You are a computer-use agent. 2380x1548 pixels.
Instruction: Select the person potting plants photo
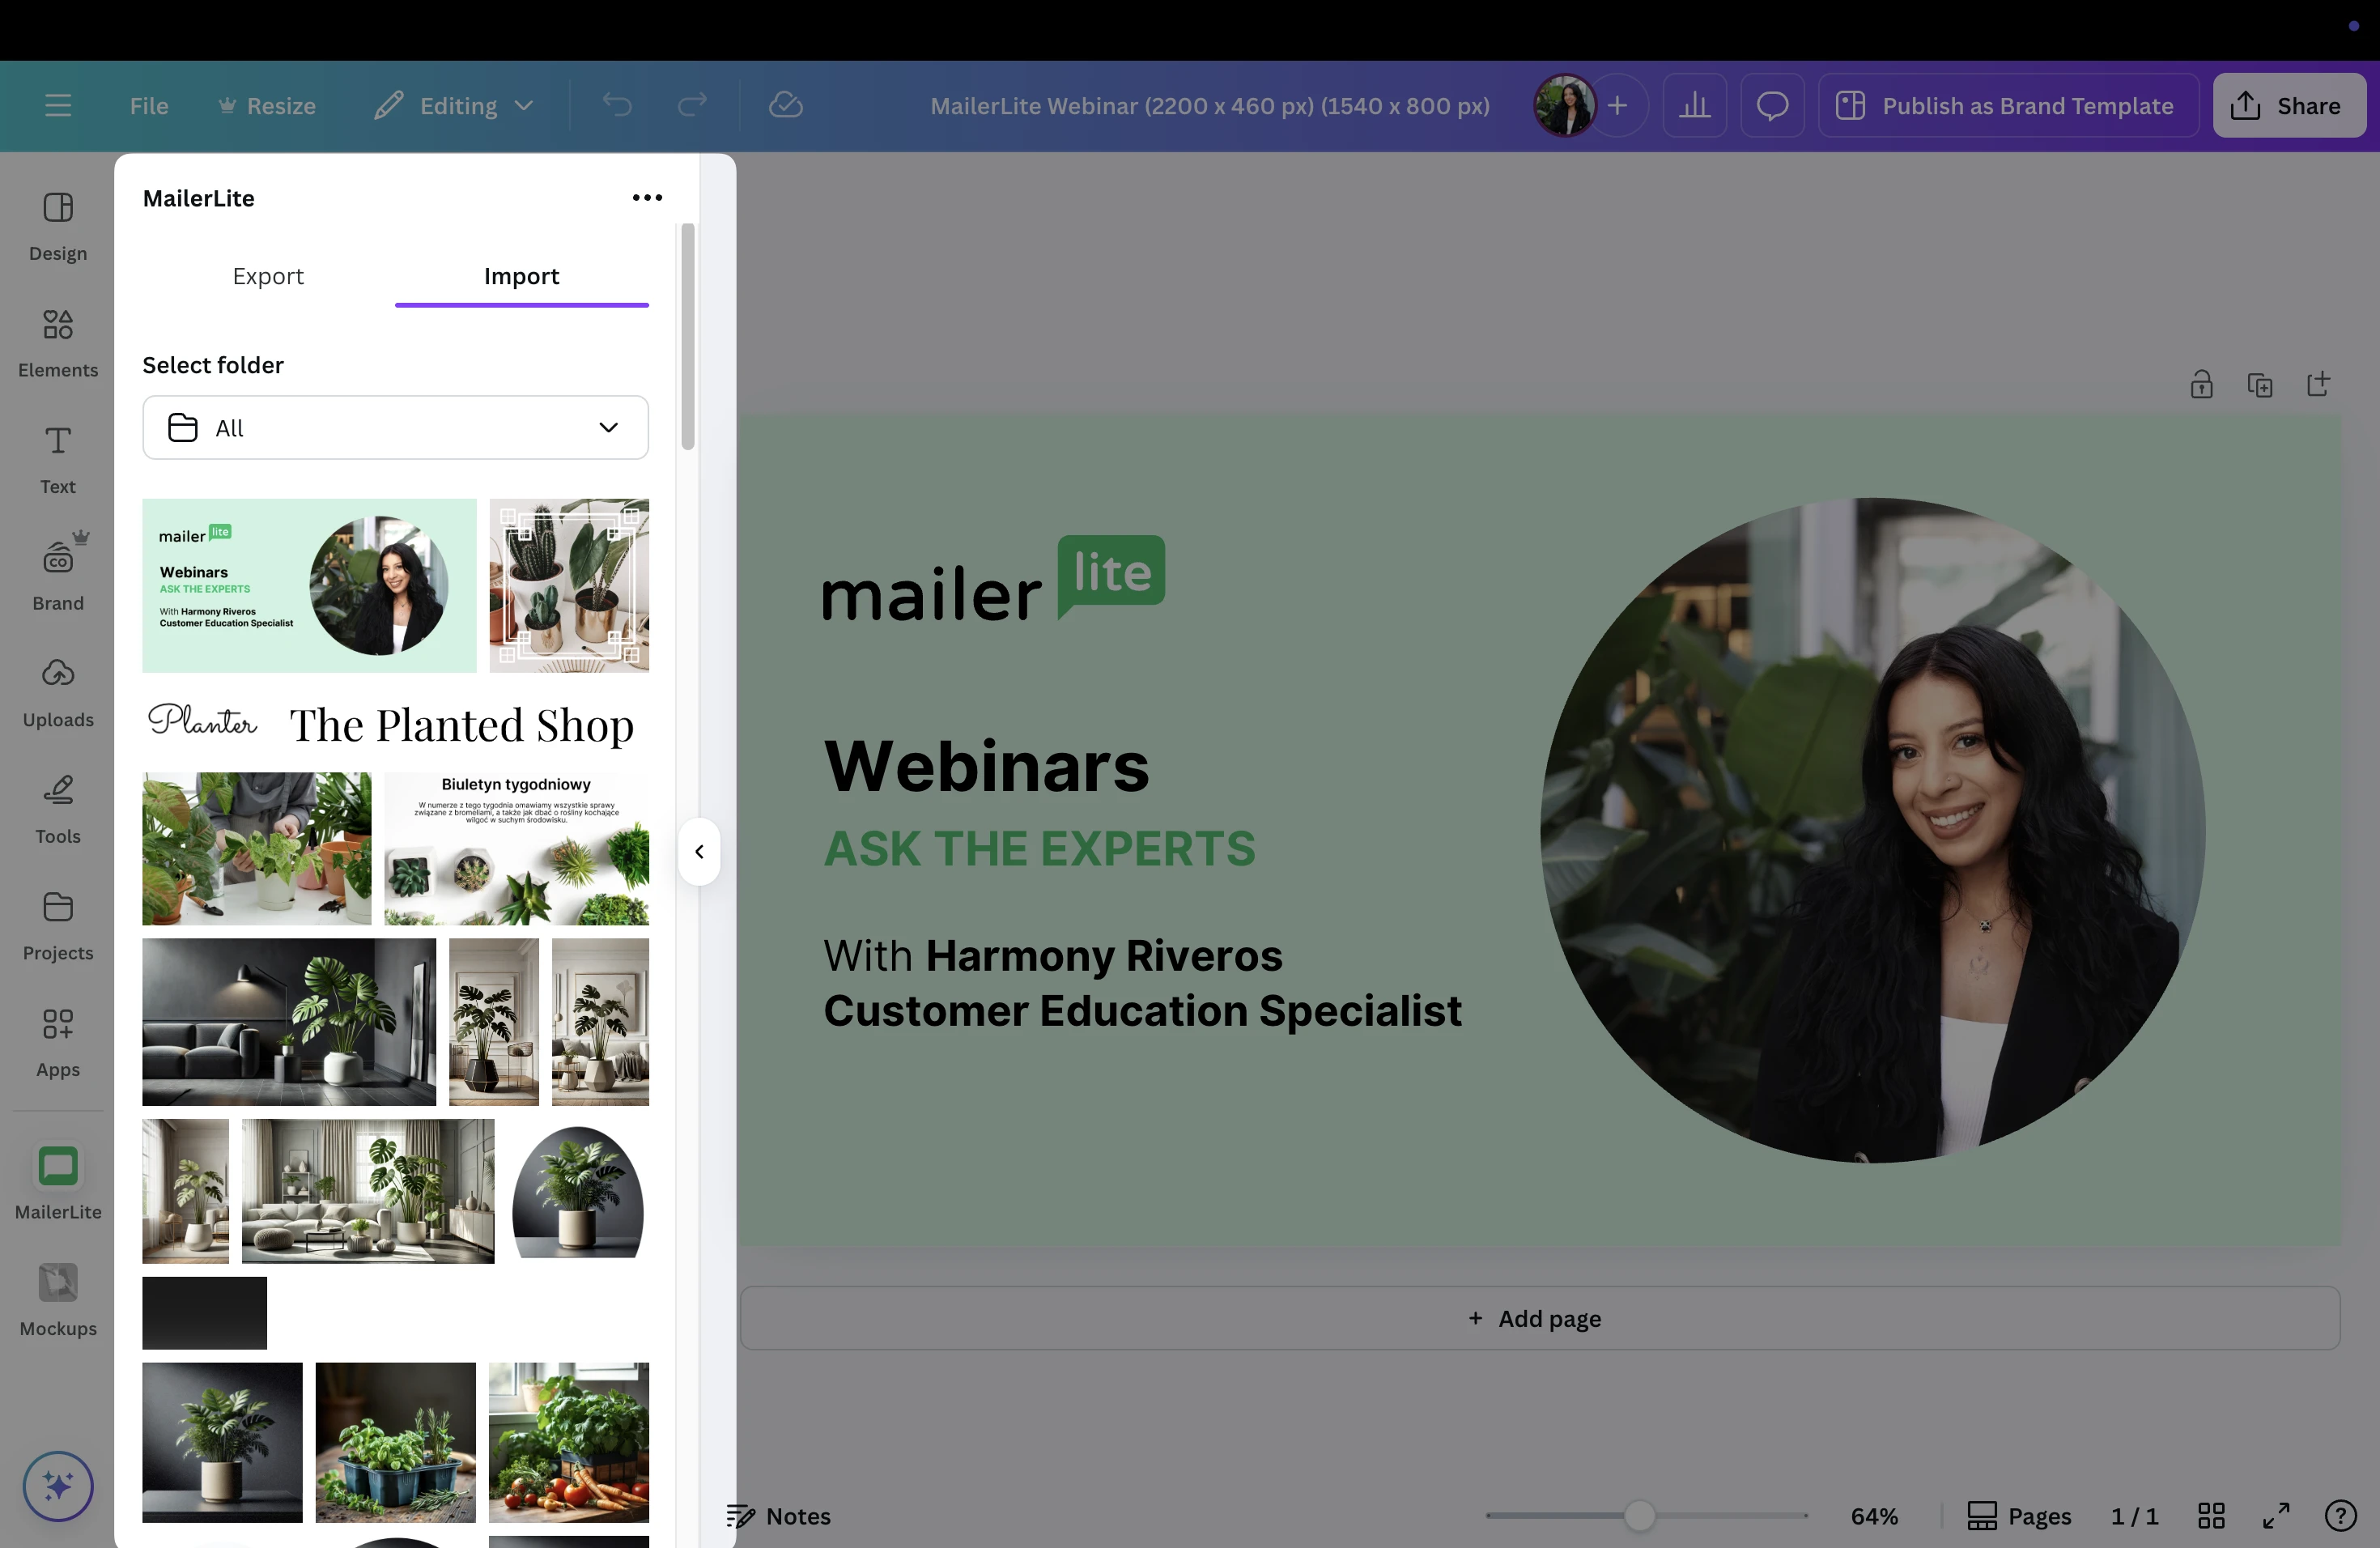click(x=256, y=848)
